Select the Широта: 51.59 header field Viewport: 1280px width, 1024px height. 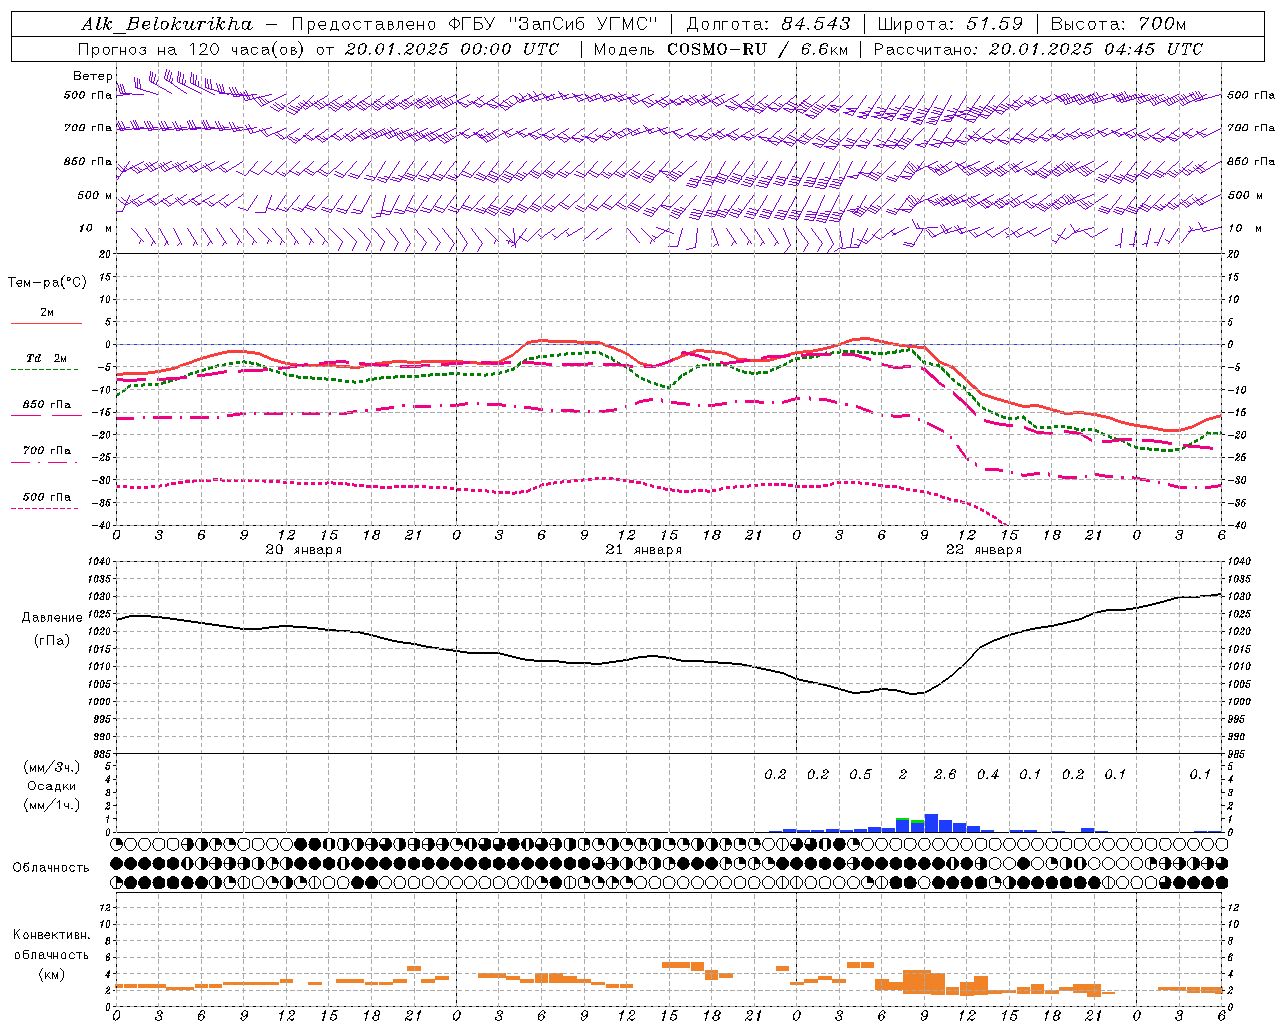pyautogui.click(x=950, y=23)
